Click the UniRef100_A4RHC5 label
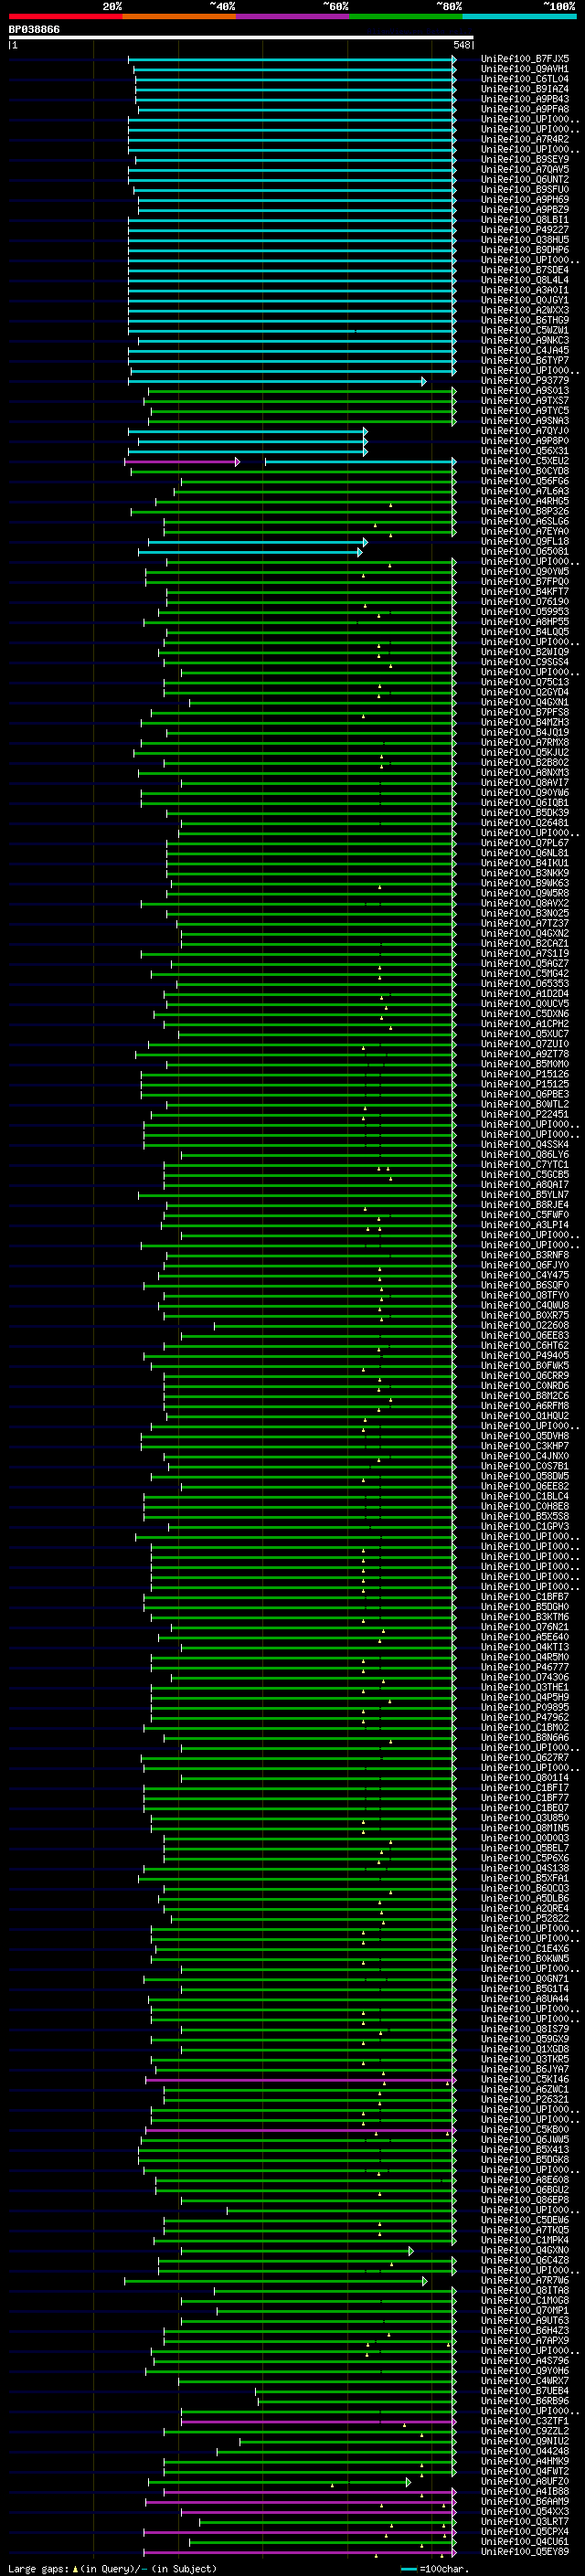Image resolution: width=585 pixels, height=2576 pixels. pos(525,502)
